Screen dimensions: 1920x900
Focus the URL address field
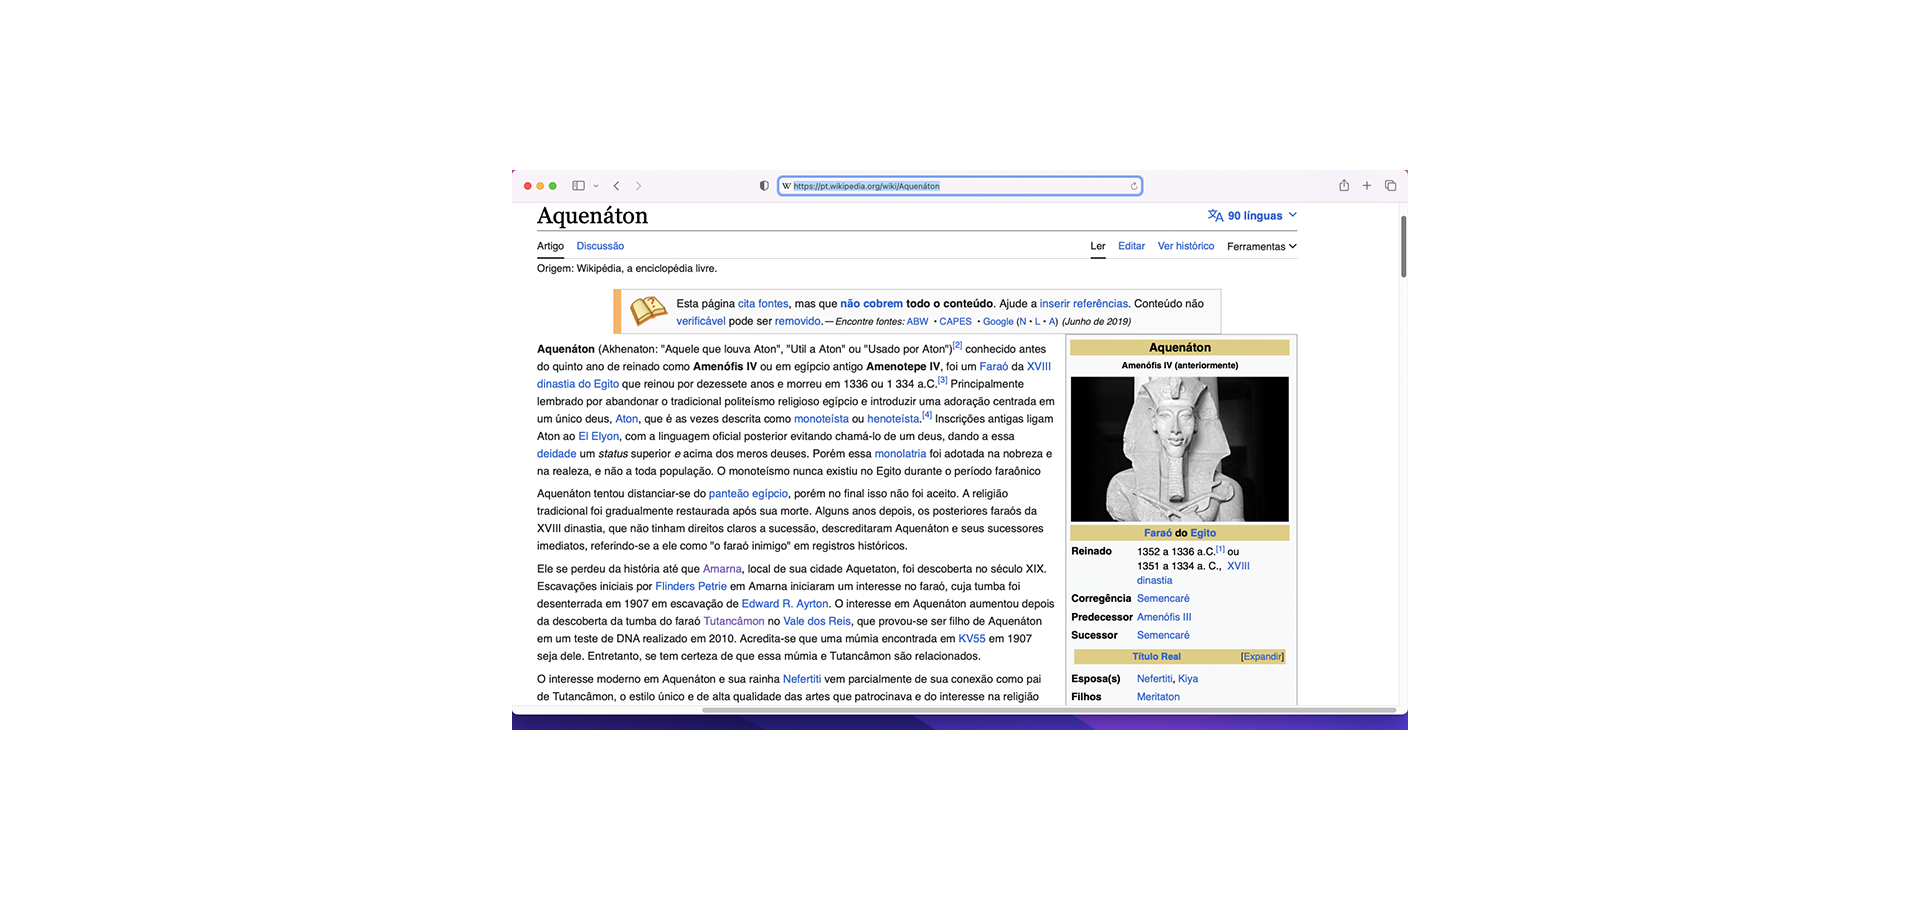click(x=960, y=186)
